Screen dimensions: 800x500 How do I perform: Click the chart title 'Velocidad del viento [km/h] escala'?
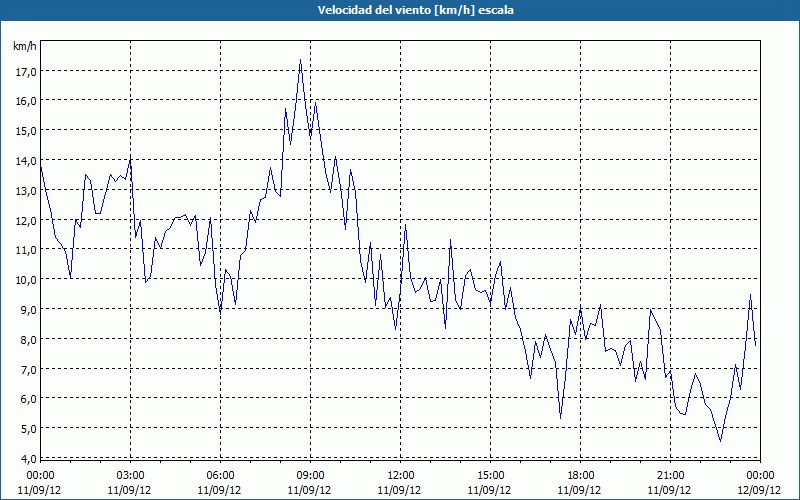coord(415,10)
